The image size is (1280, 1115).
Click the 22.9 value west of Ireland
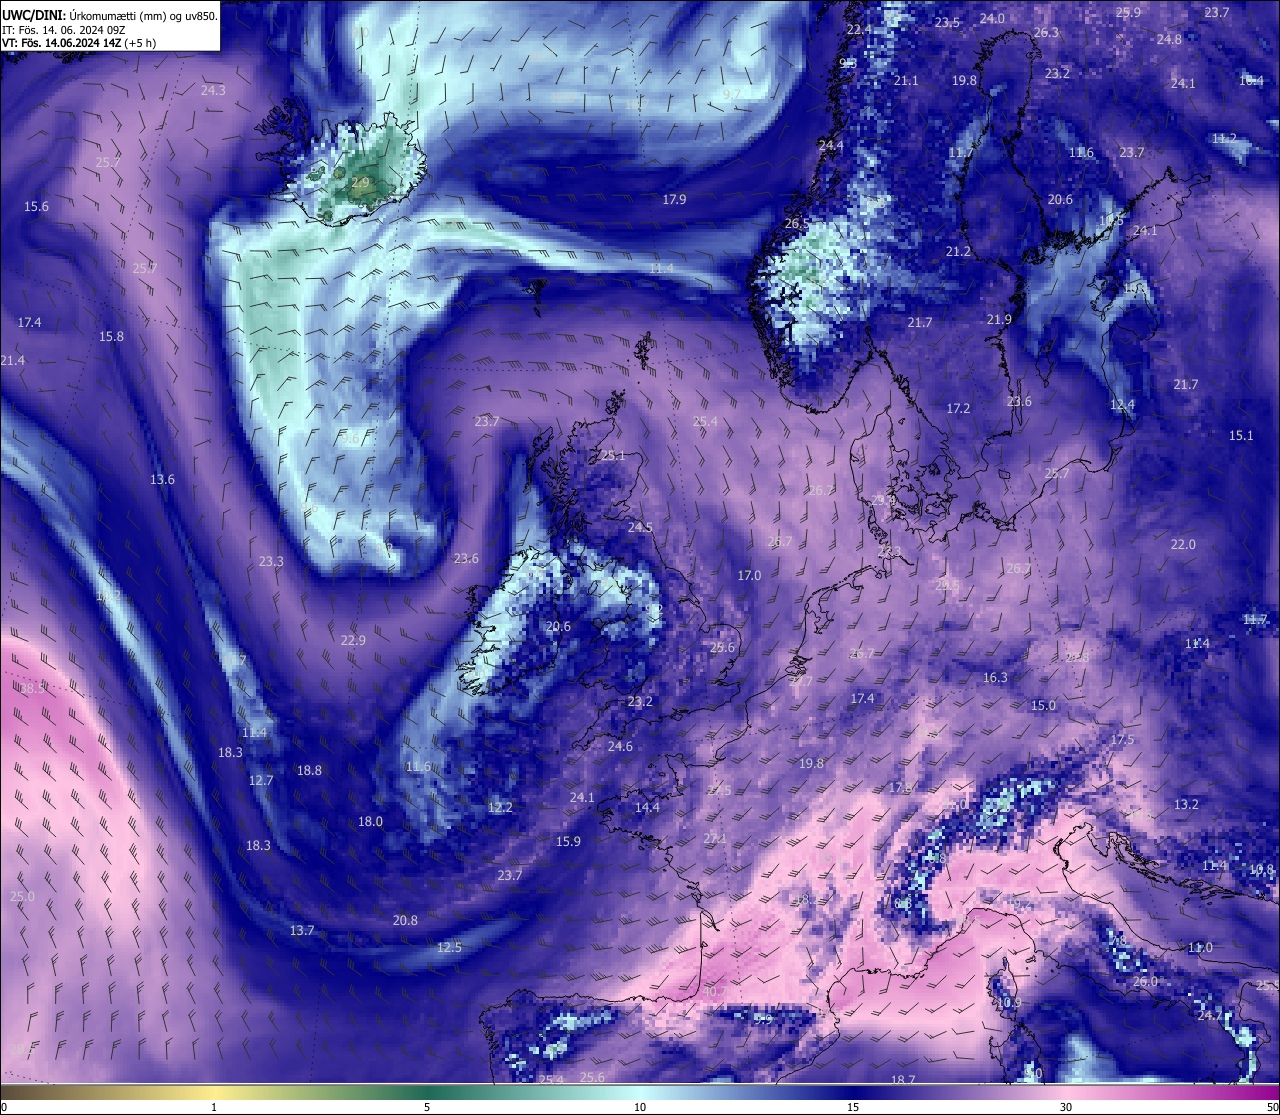(x=353, y=640)
